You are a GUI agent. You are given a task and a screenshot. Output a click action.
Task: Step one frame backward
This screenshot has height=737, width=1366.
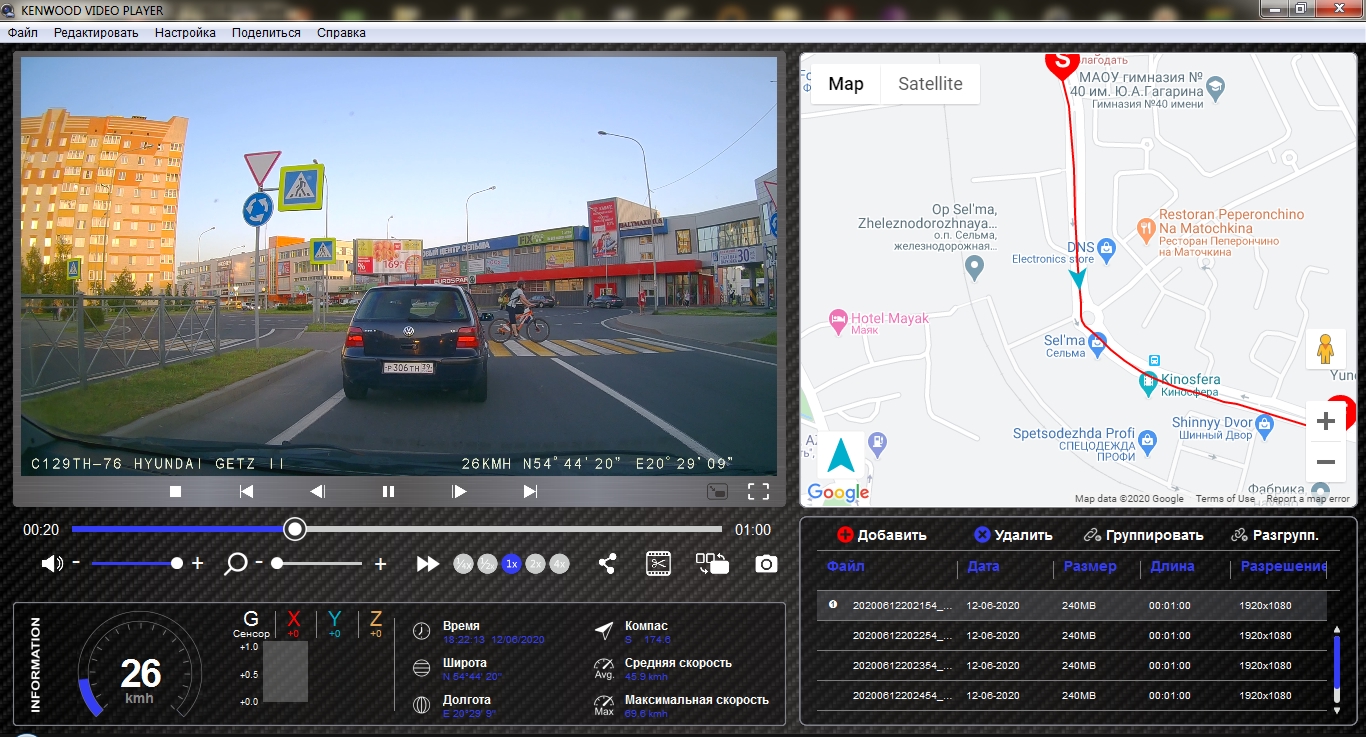click(317, 491)
